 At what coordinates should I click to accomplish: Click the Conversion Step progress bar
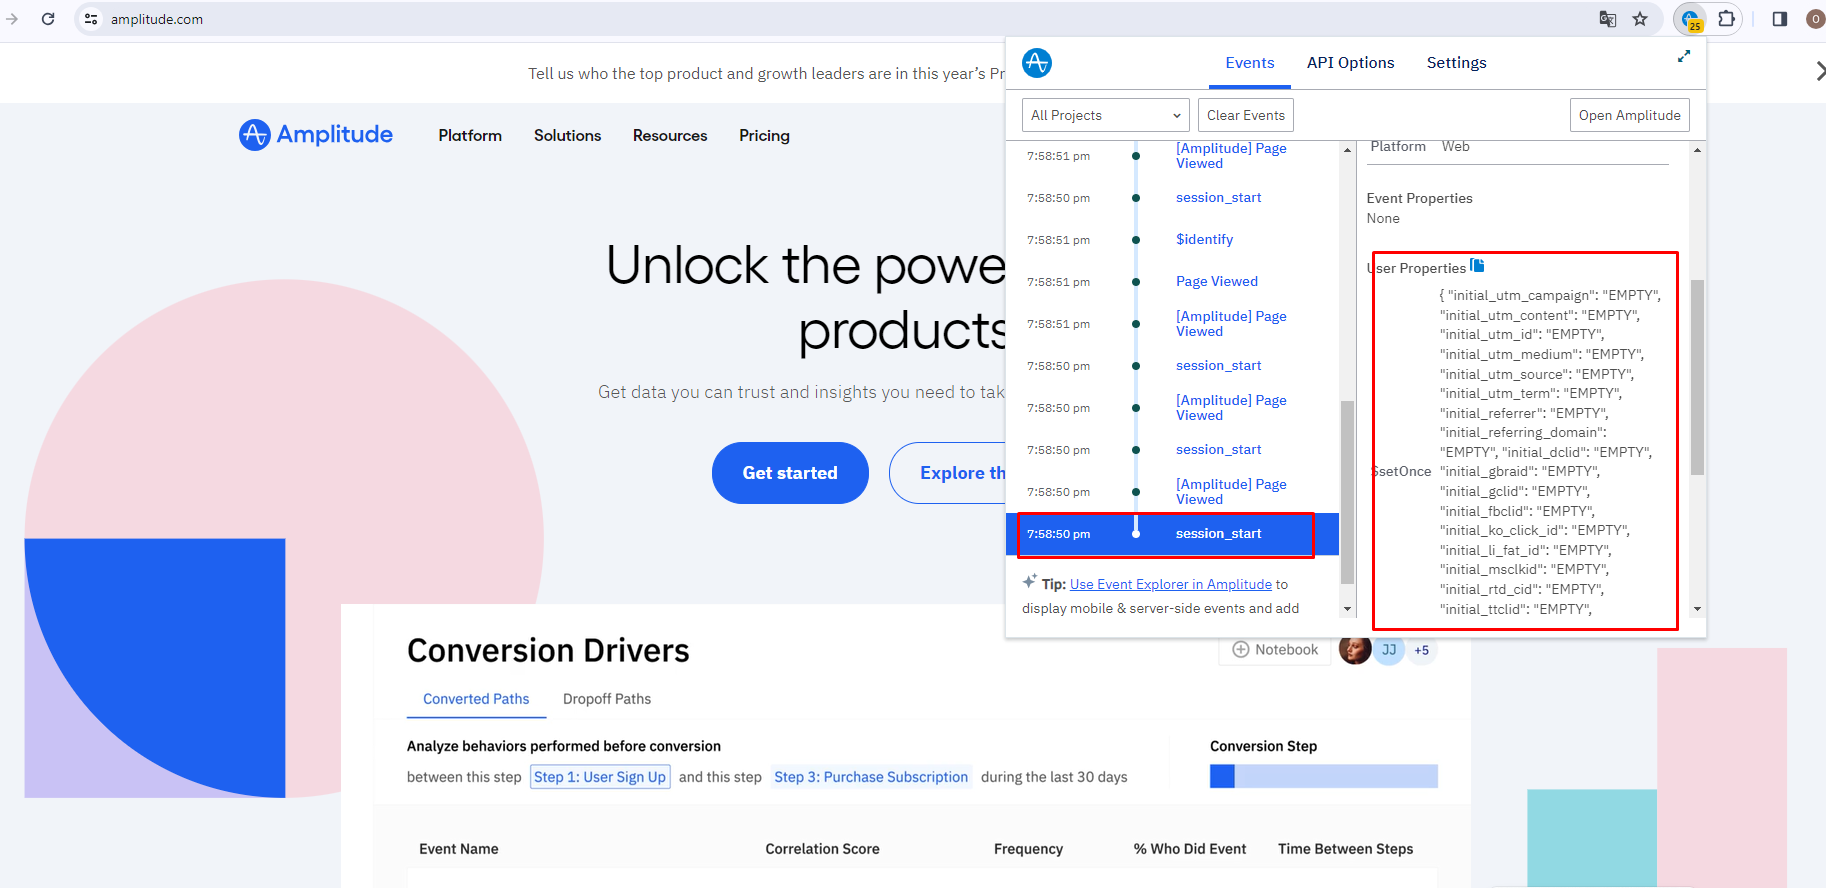tap(1324, 776)
